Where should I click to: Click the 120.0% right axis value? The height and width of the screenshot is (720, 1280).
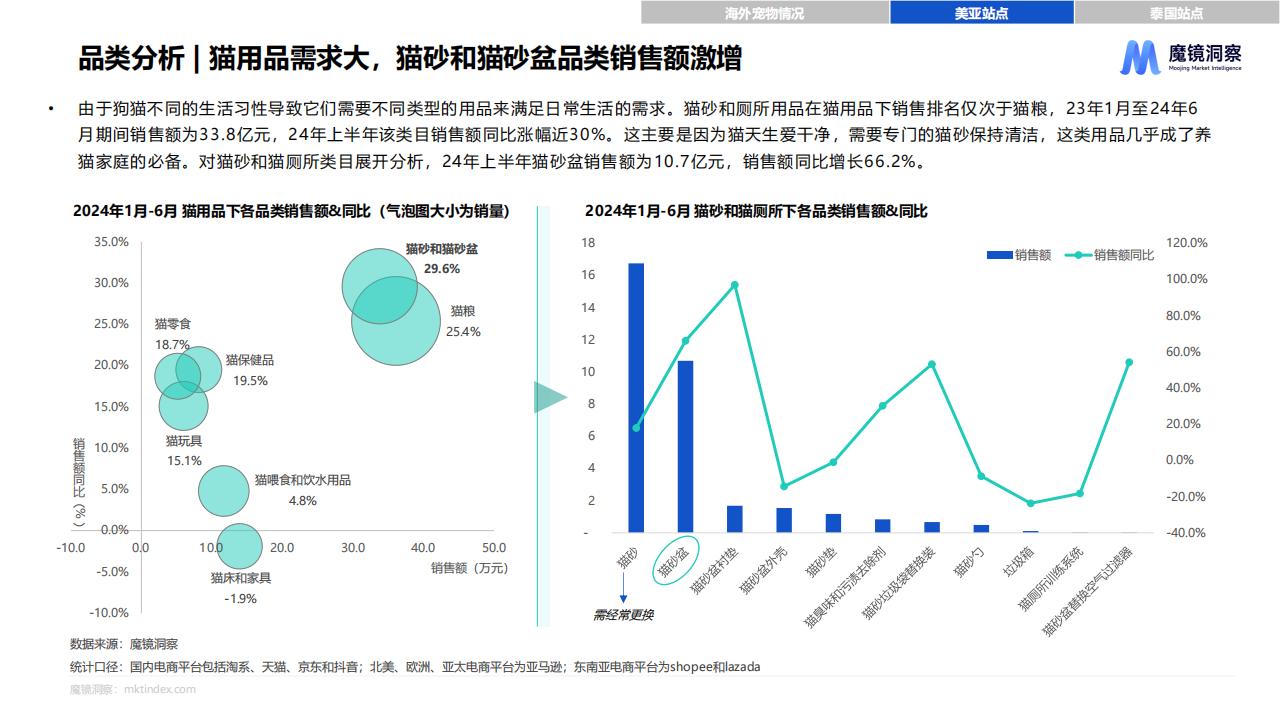[x=1188, y=243]
